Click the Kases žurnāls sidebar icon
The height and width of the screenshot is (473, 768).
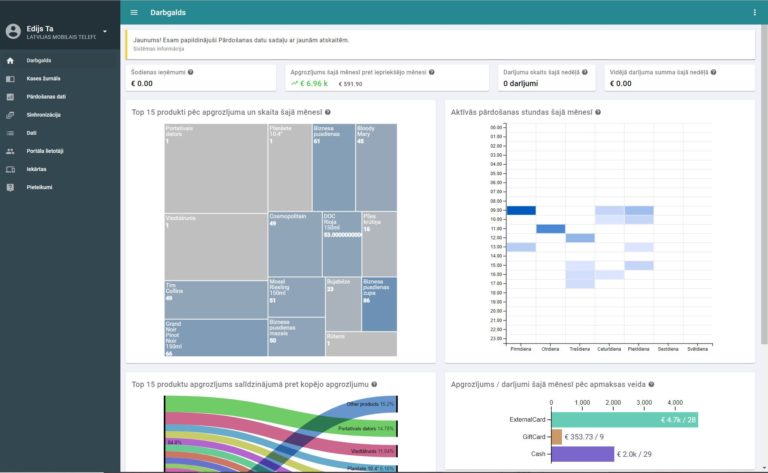tap(10, 79)
